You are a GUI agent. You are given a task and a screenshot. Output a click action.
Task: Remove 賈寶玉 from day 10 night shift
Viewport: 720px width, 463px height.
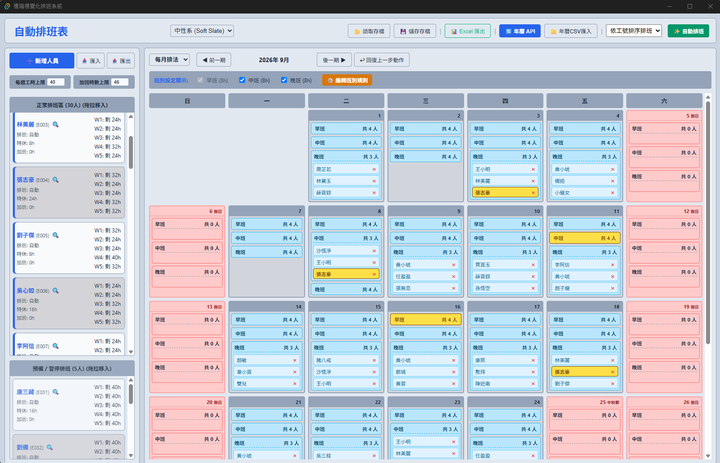tap(533, 265)
